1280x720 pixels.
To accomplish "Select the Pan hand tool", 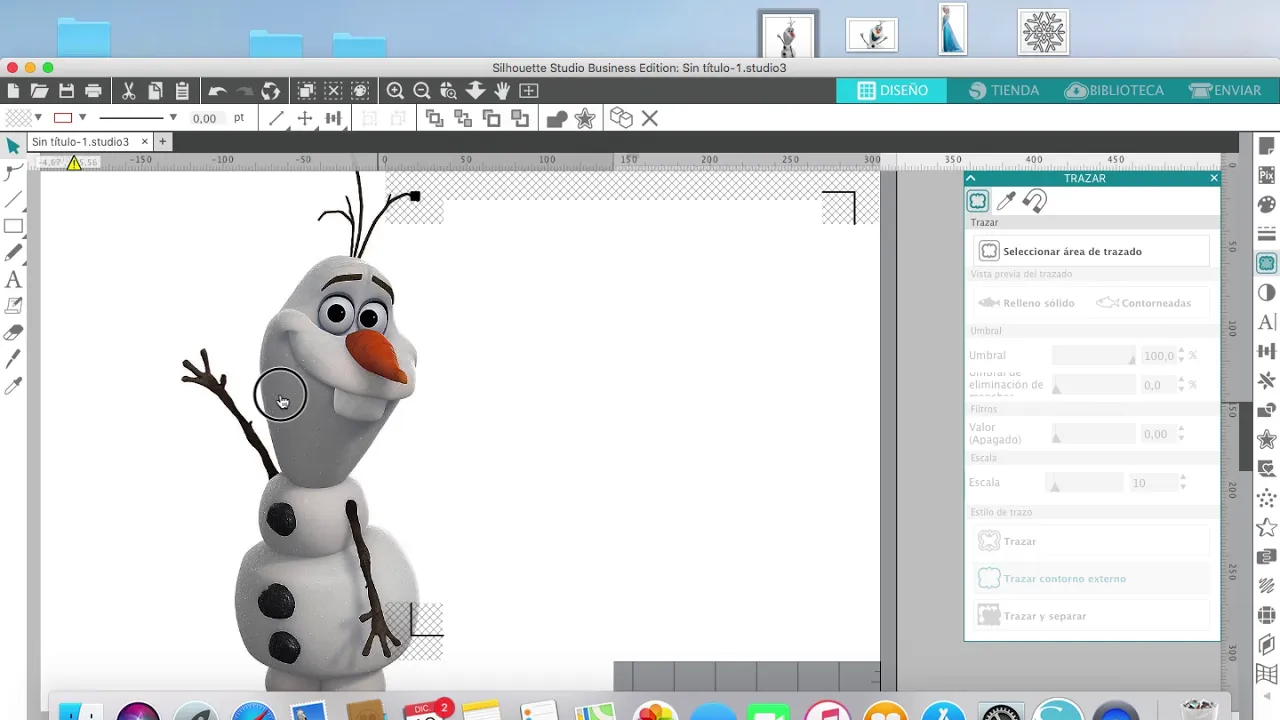I will point(502,91).
